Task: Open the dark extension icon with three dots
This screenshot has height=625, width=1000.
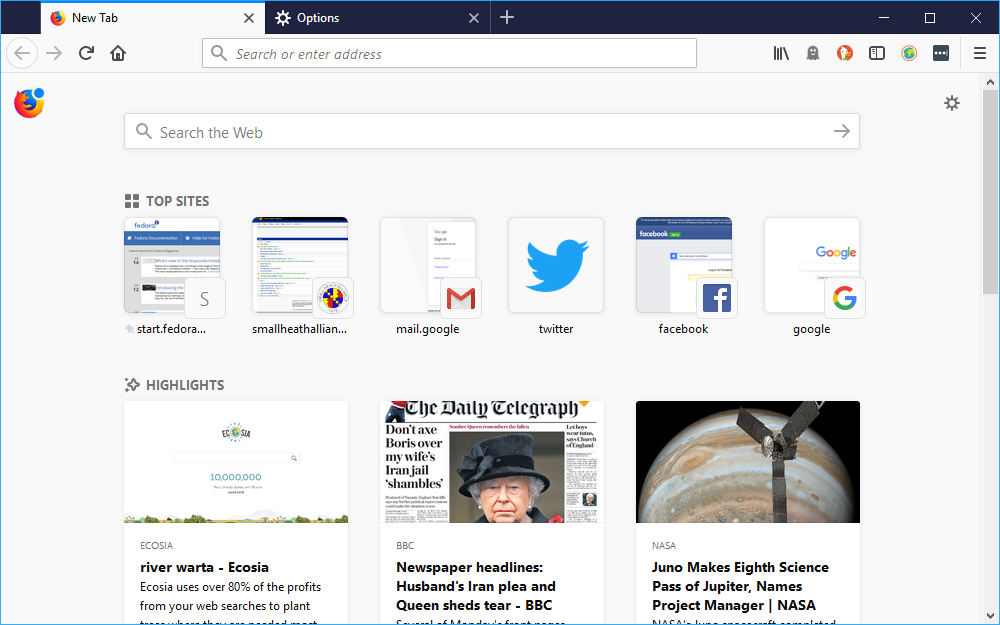Action: 941,54
